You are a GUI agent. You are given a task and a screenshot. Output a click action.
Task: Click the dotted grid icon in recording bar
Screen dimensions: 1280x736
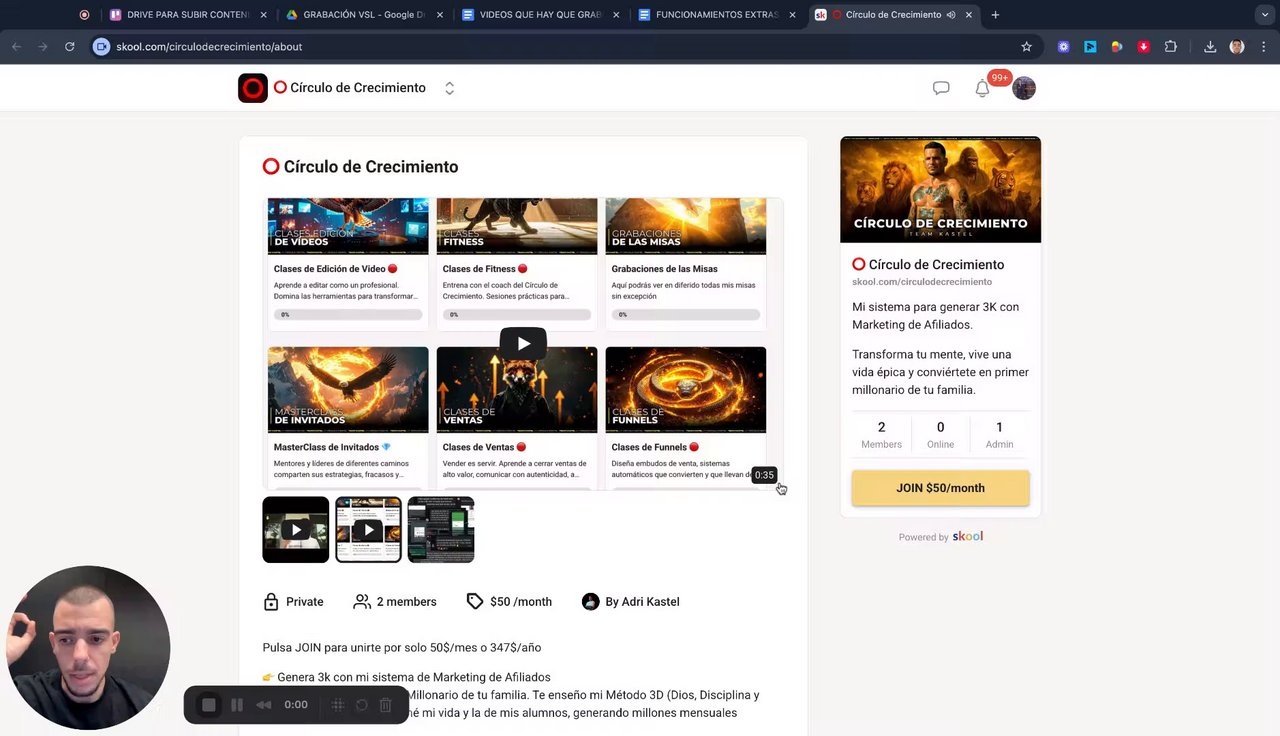click(338, 705)
